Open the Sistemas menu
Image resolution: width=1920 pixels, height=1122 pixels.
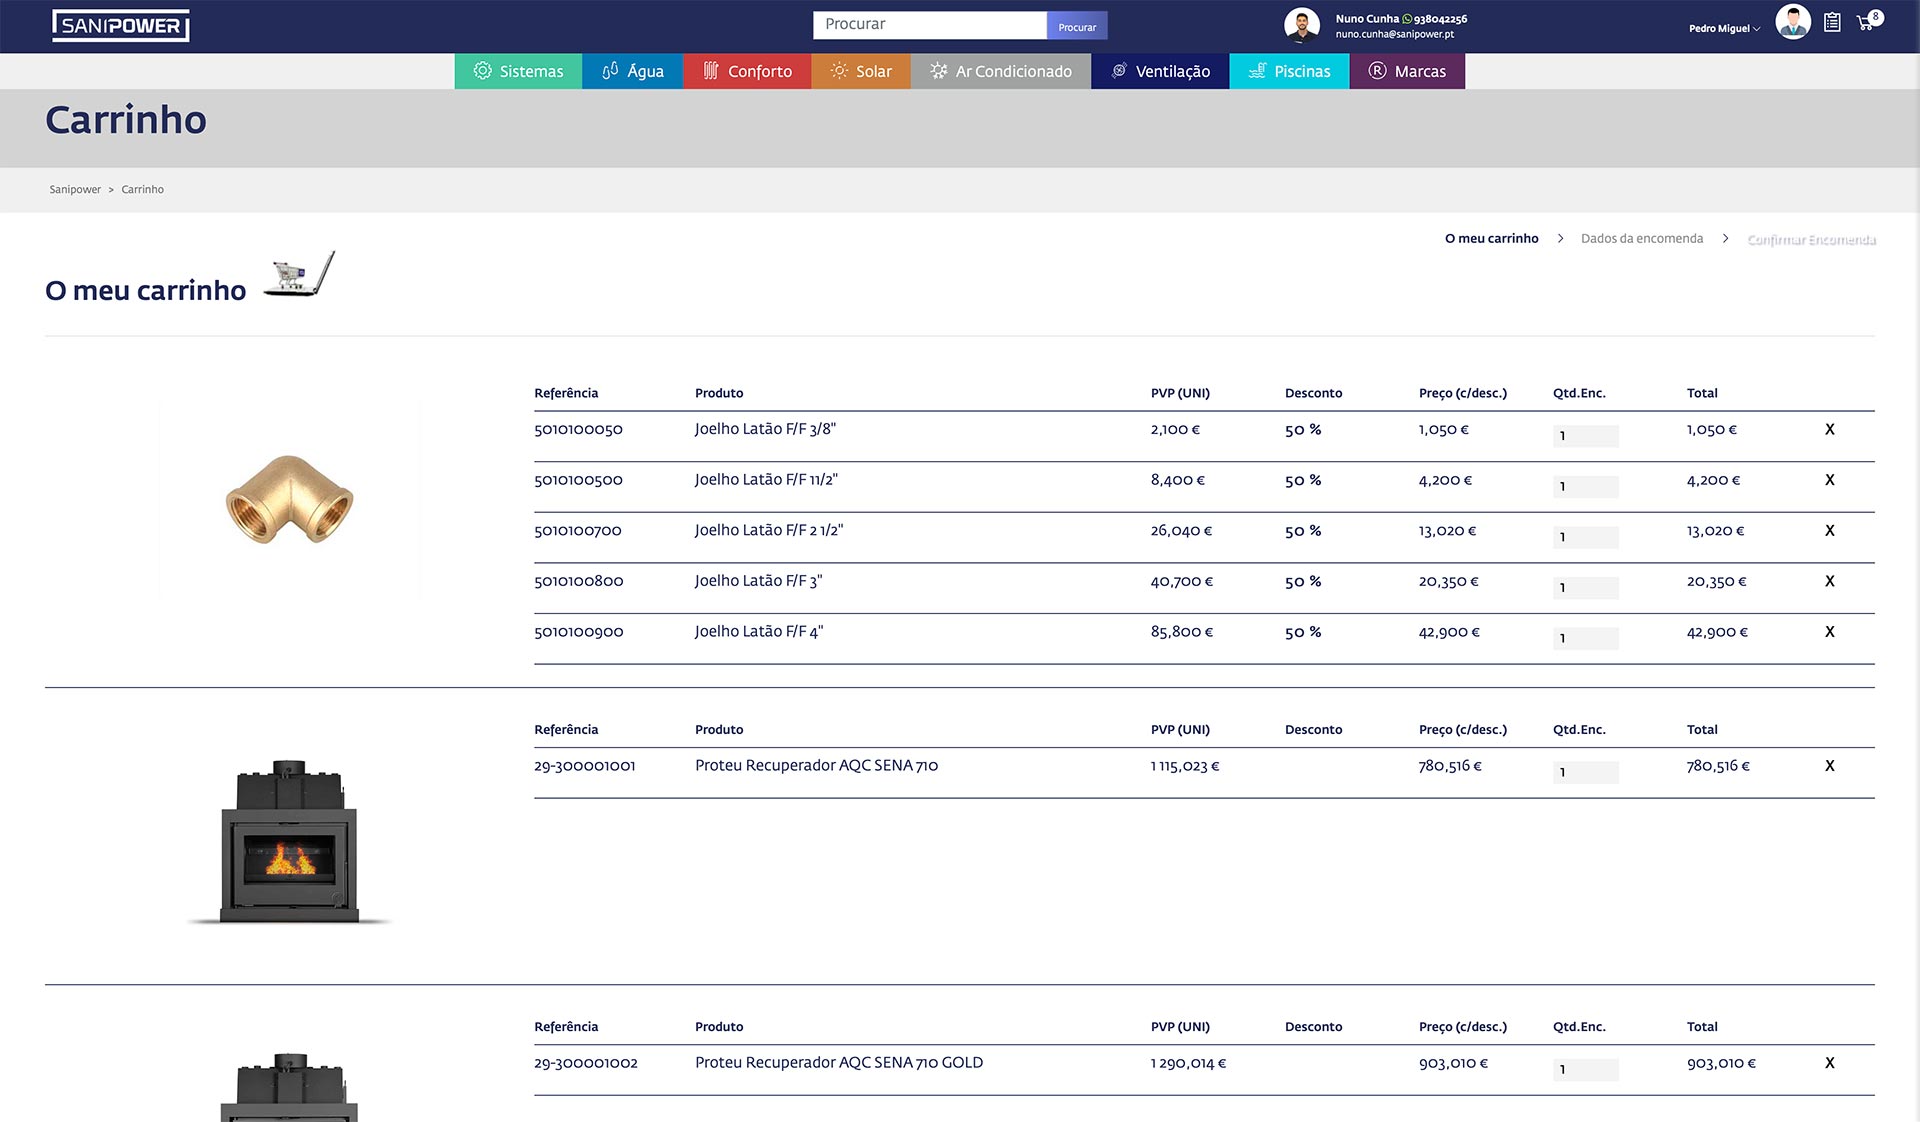click(x=518, y=71)
